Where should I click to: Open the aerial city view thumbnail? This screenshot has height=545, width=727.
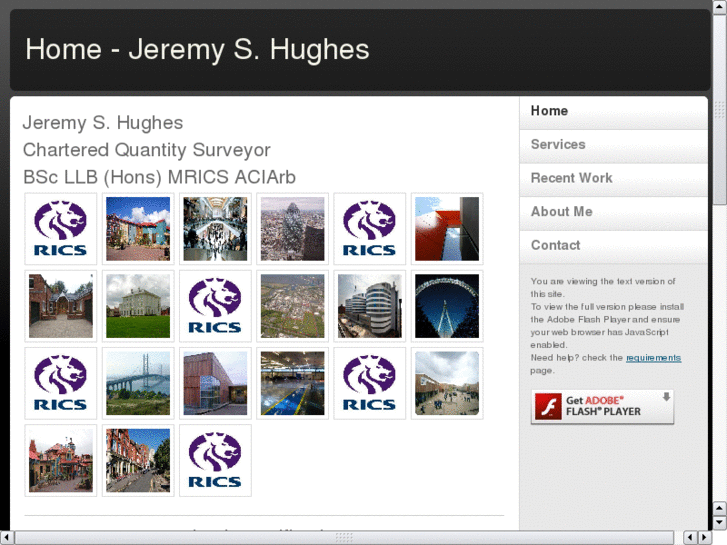(x=293, y=306)
